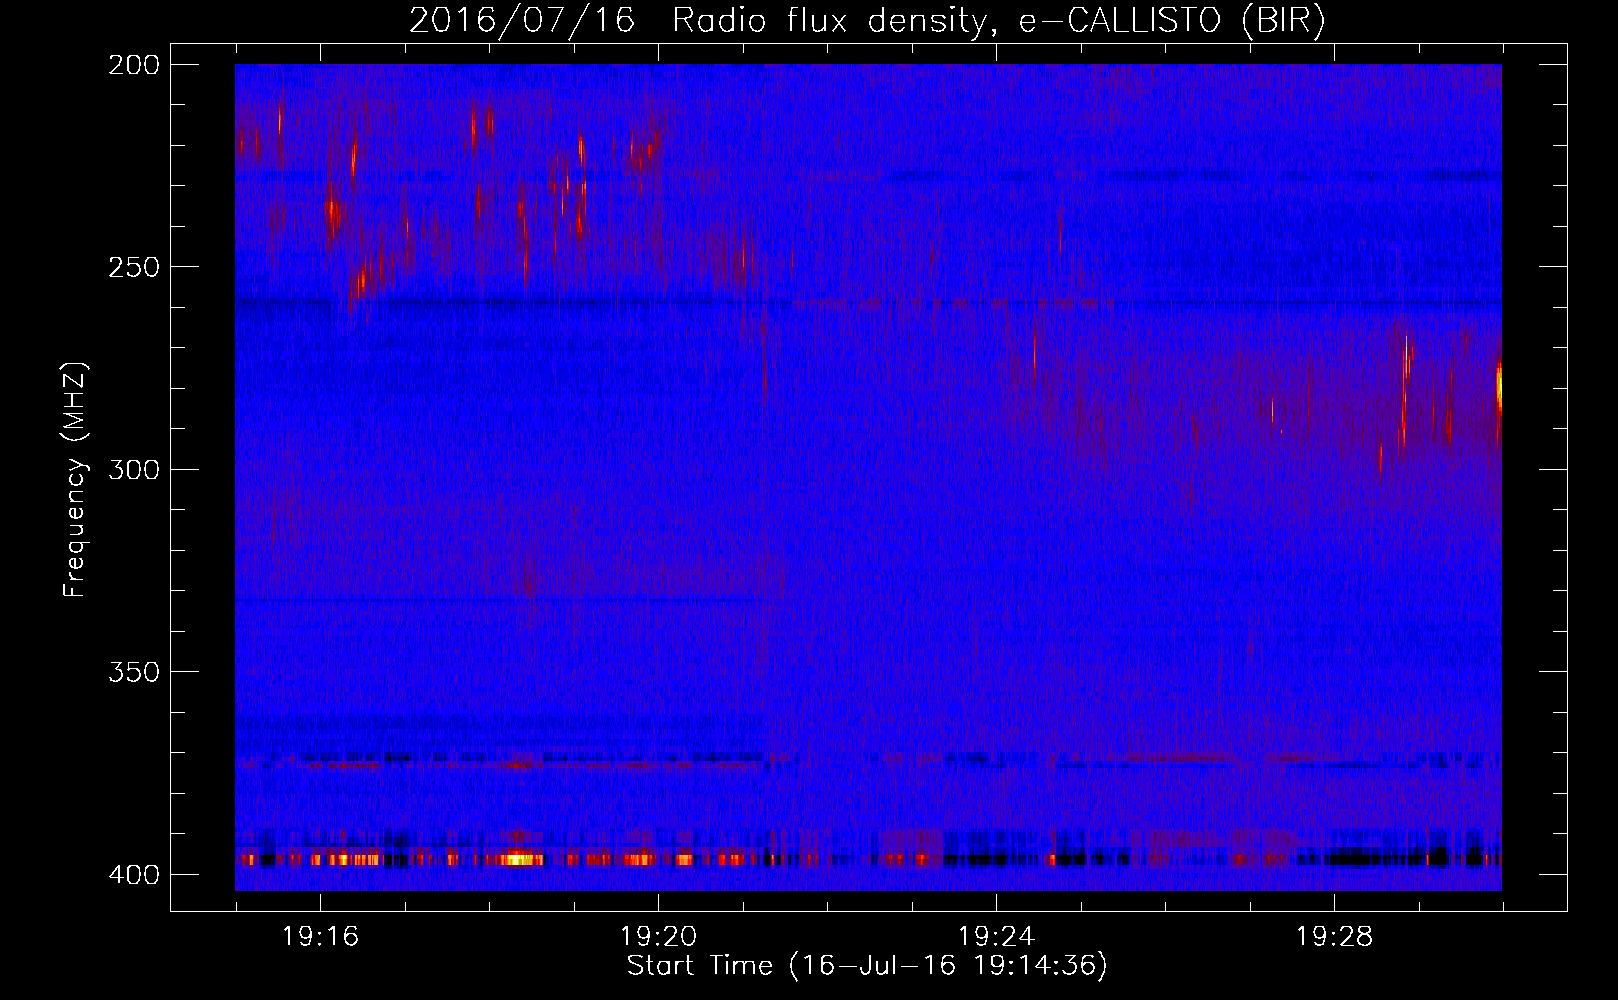The height and width of the screenshot is (1000, 1618).
Task: Click the 300 frequency tick label
Action: coord(134,469)
